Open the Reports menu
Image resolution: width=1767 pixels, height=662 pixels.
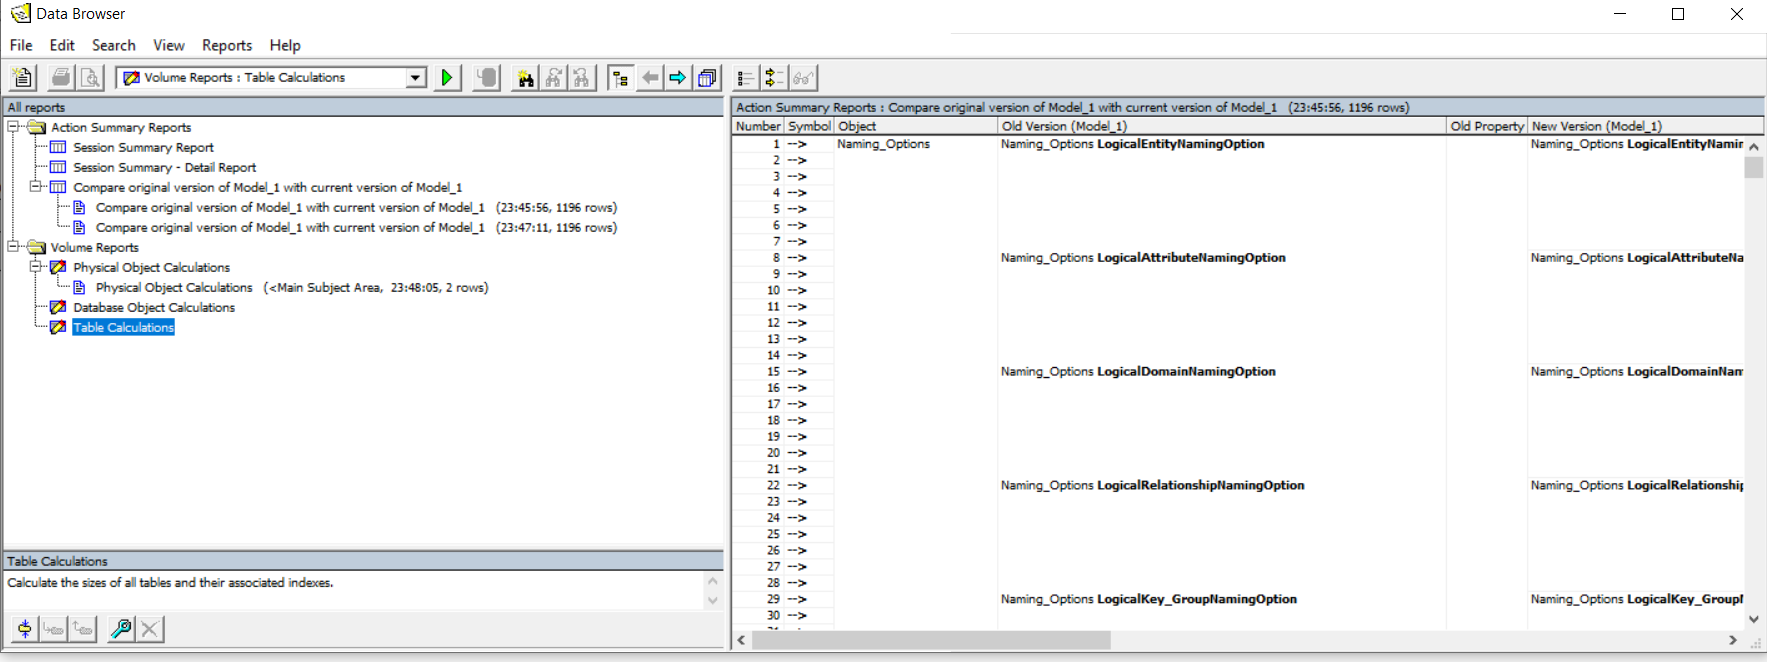tap(226, 45)
